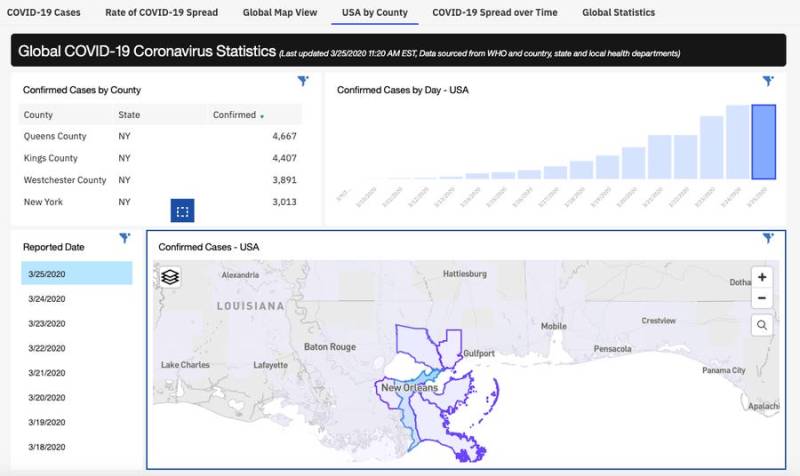Click filter icon above Reported Date list
The height and width of the screenshot is (476, 800).
tap(124, 238)
